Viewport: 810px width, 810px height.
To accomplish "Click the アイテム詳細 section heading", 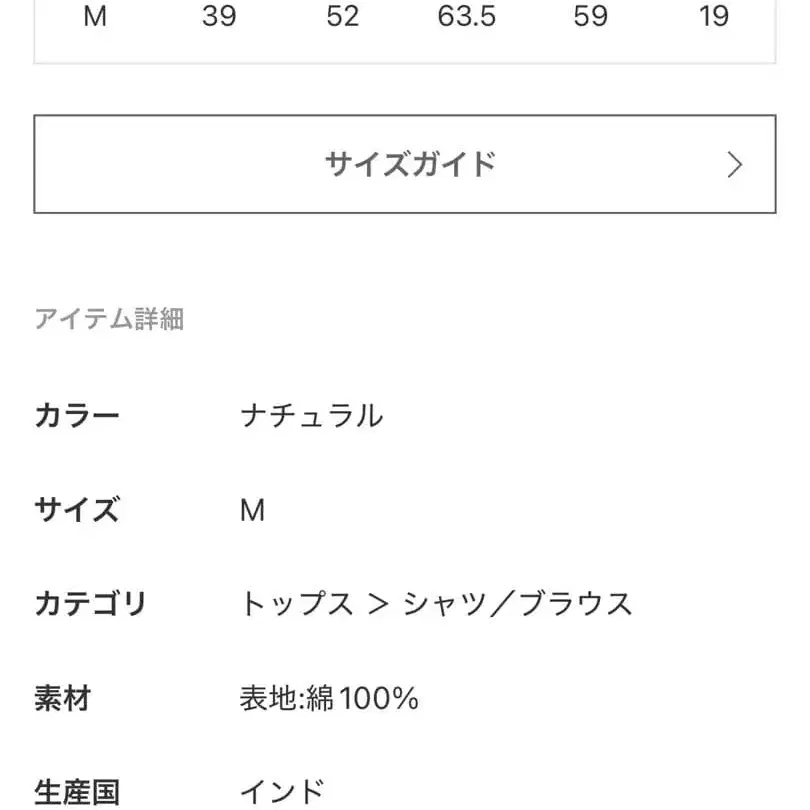I will point(112,318).
